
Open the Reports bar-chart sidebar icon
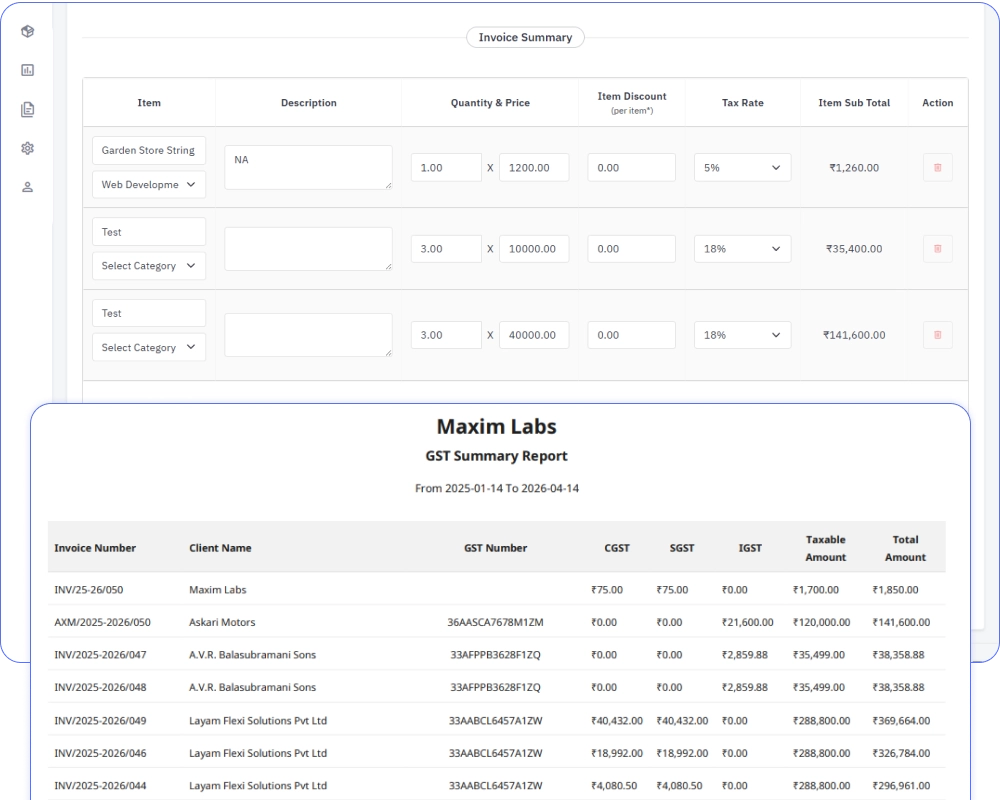pyautogui.click(x=27, y=70)
